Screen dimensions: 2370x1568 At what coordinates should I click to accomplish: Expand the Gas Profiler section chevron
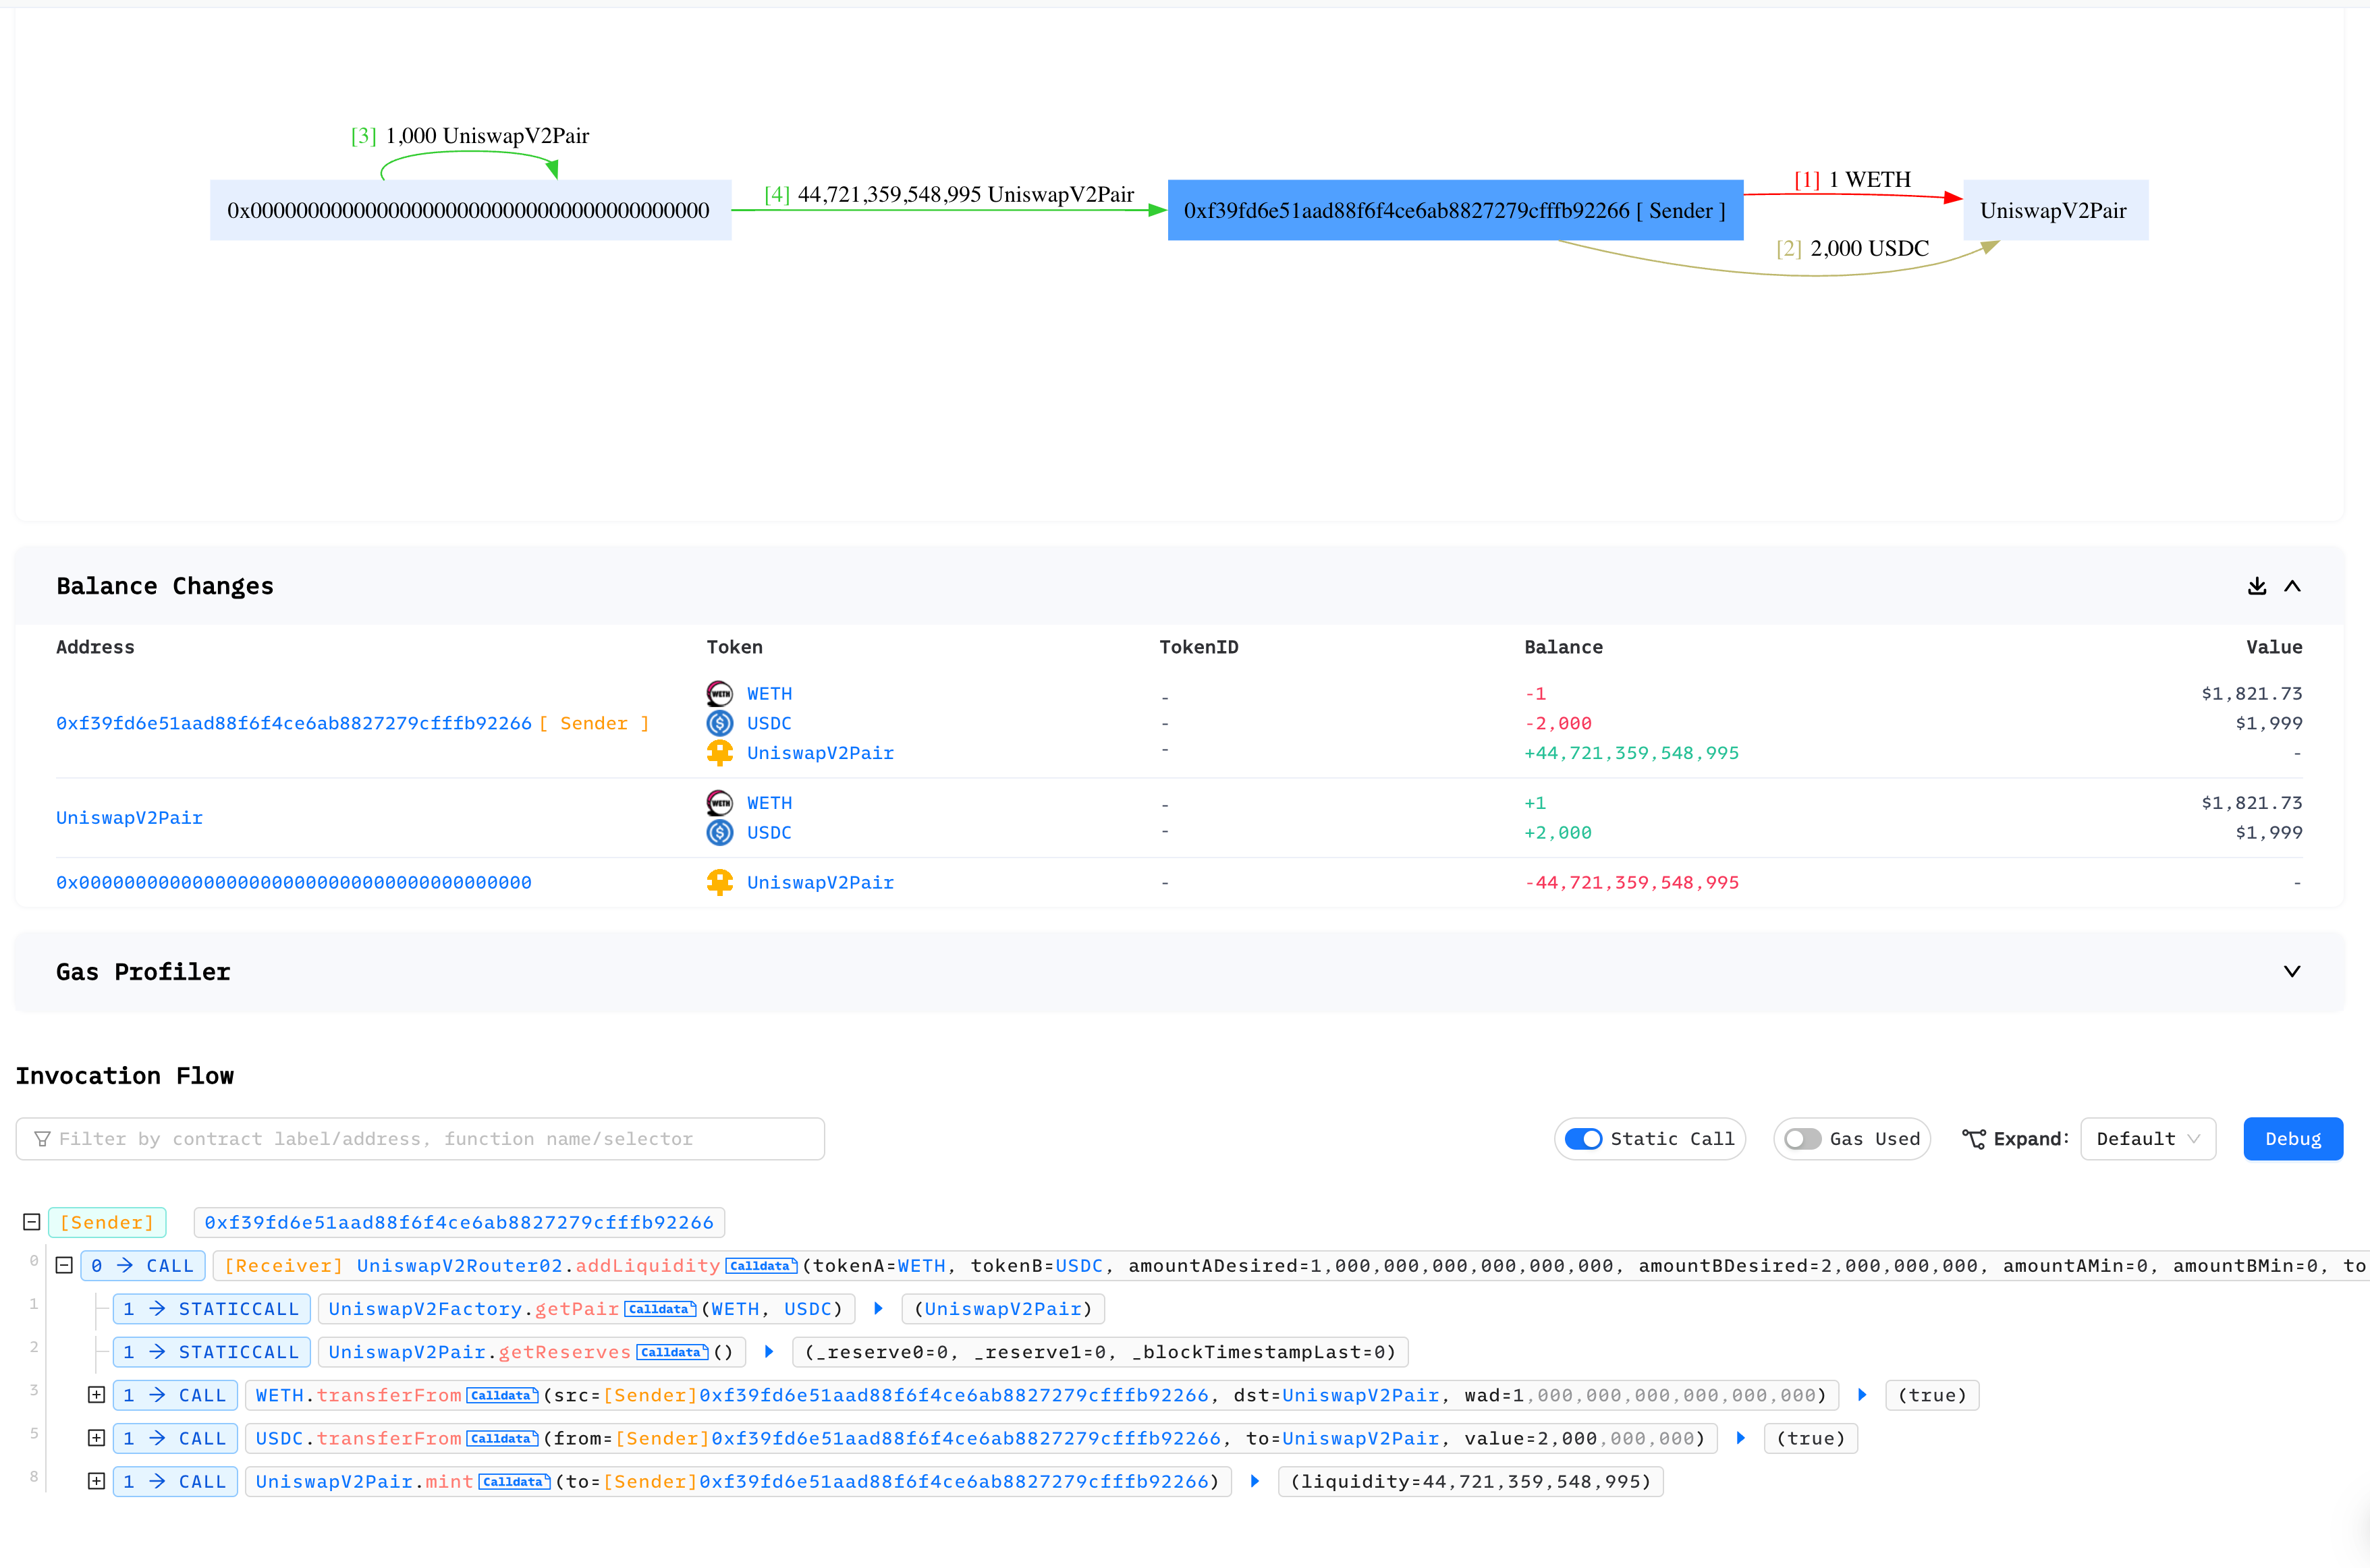[x=2292, y=971]
